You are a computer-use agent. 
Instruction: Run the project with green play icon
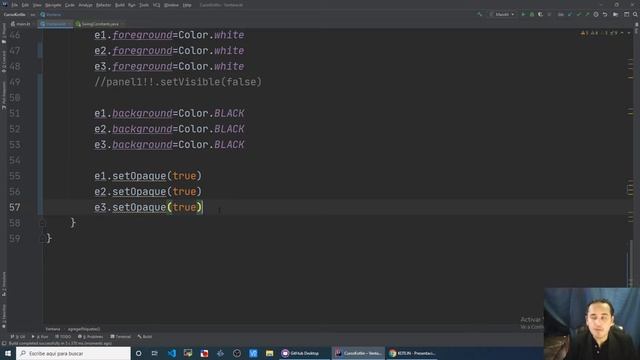click(x=523, y=14)
